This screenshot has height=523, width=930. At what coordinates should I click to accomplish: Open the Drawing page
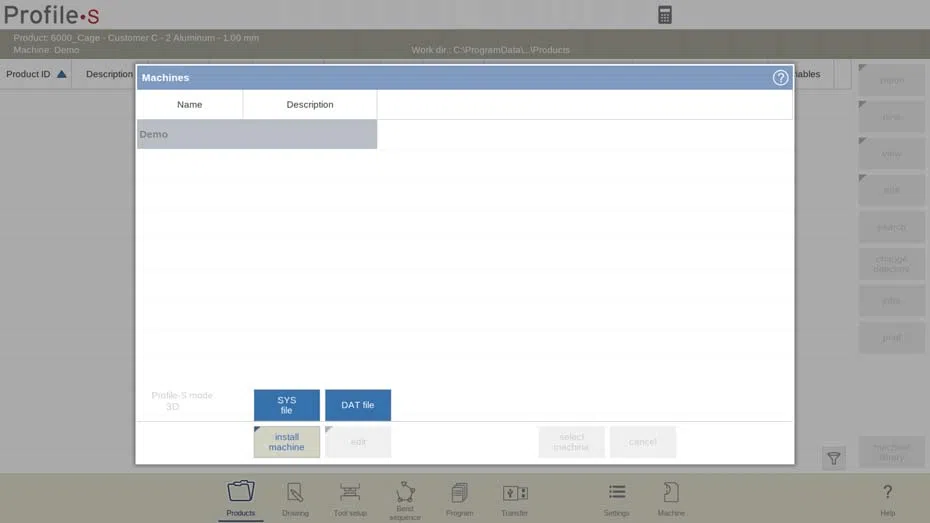coord(295,499)
